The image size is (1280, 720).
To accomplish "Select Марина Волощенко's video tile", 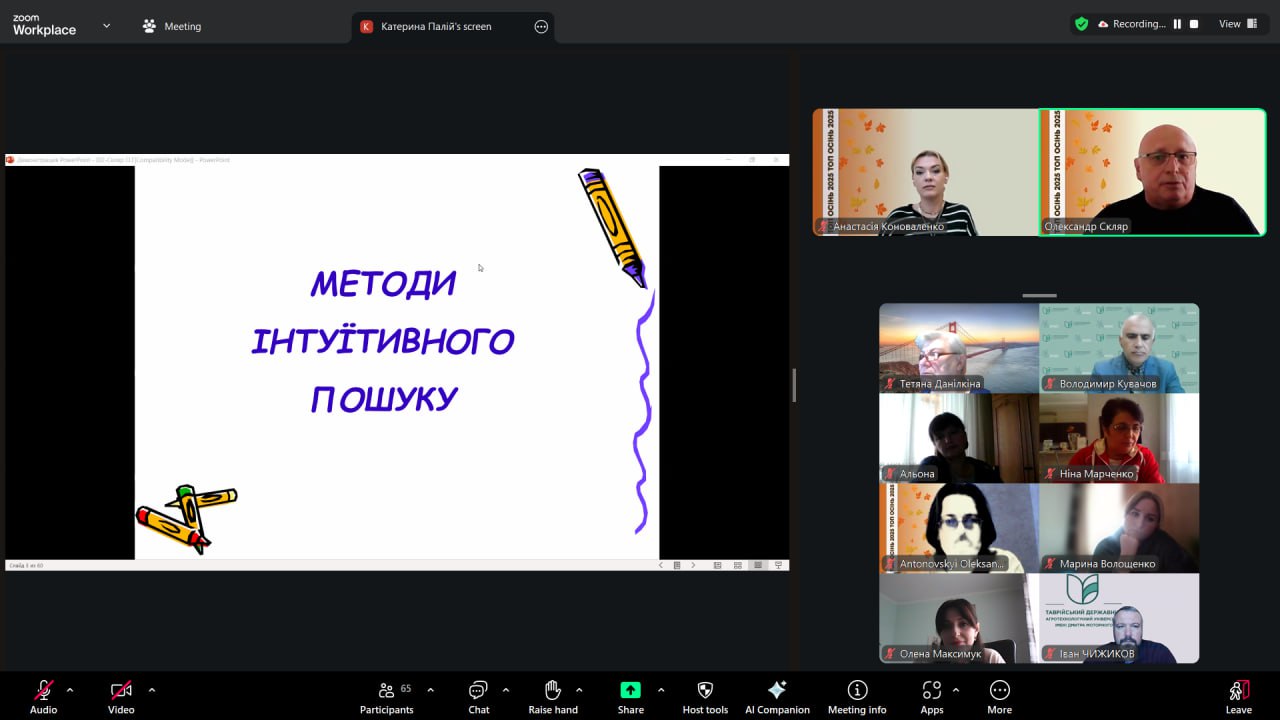I will pyautogui.click(x=1119, y=528).
